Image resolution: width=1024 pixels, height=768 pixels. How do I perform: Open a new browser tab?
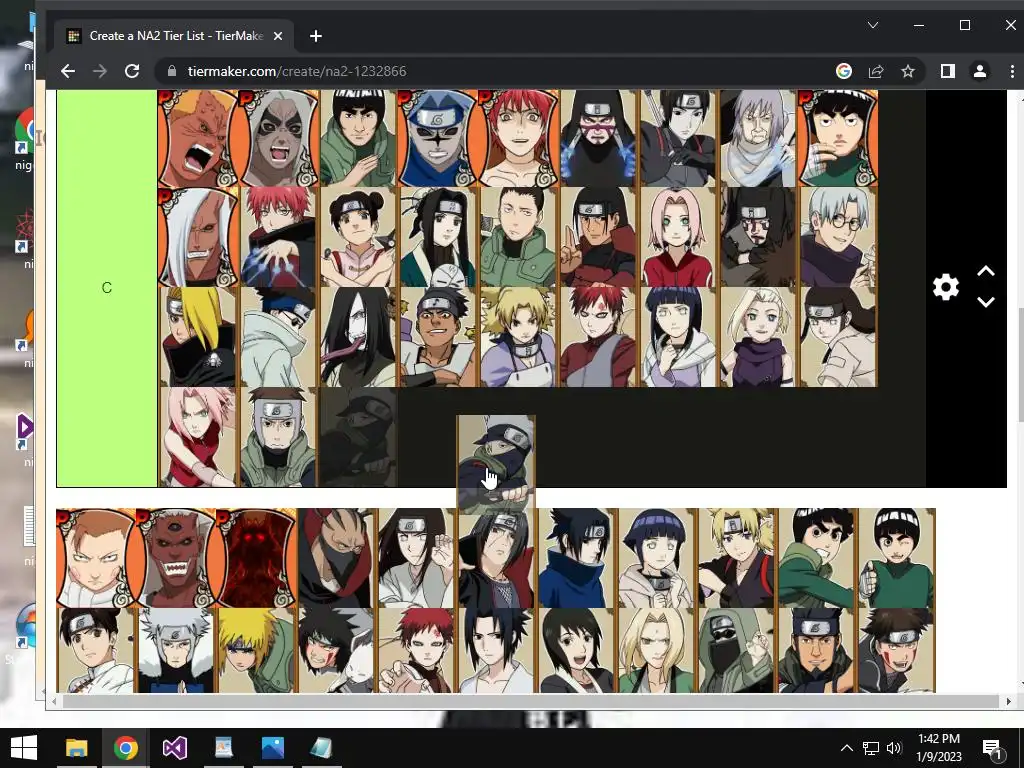pos(315,36)
